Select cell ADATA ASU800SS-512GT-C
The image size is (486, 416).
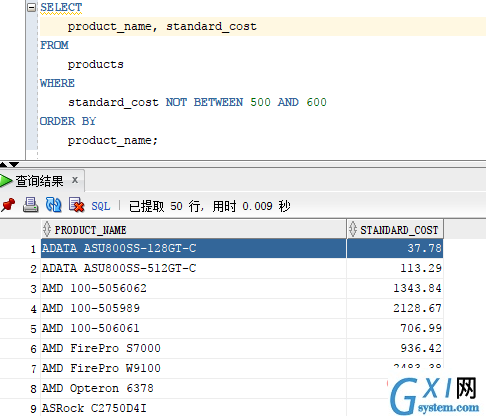pos(193,268)
